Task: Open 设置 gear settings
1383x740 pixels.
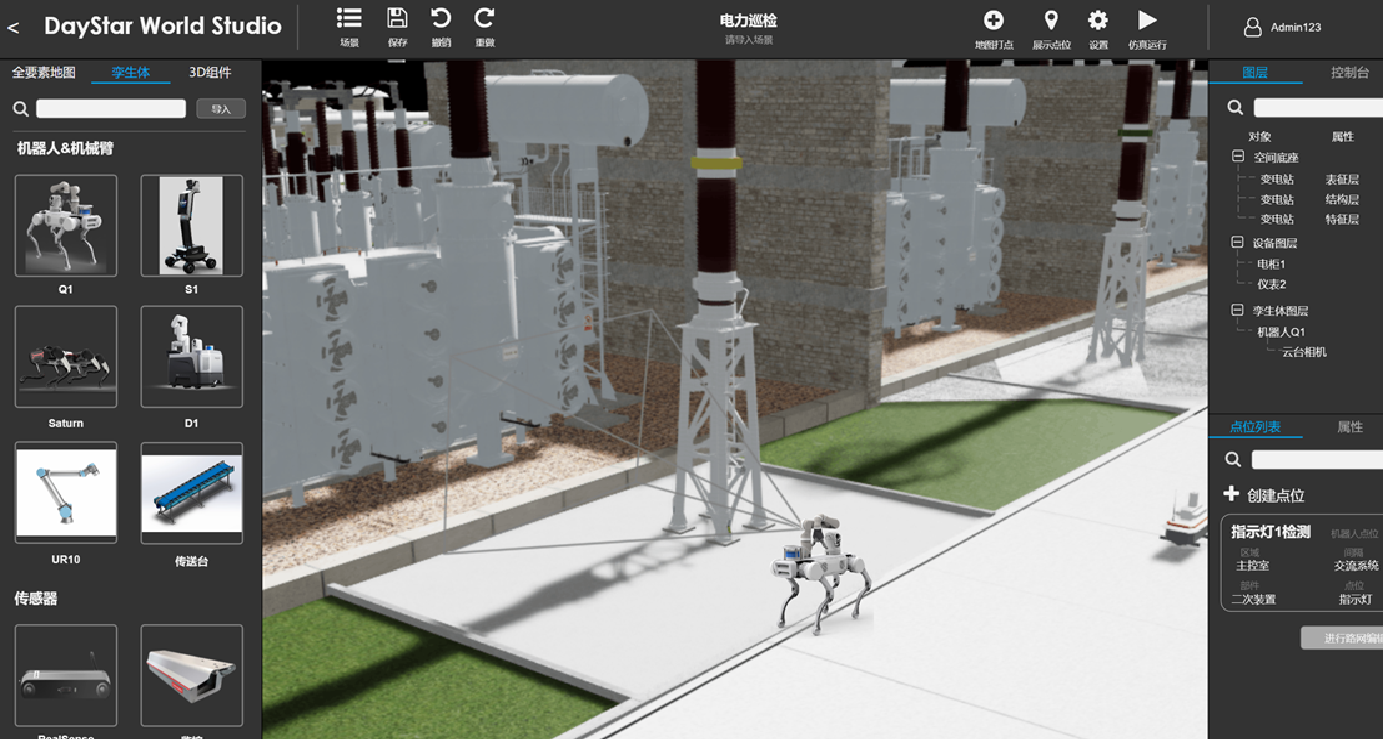Action: coord(1098,21)
